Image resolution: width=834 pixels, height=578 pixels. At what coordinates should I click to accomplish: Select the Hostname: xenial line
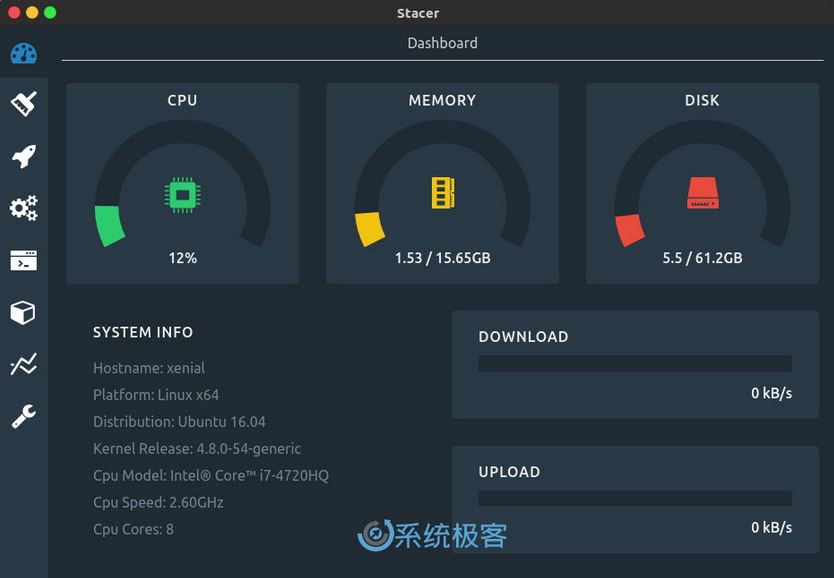[149, 368]
